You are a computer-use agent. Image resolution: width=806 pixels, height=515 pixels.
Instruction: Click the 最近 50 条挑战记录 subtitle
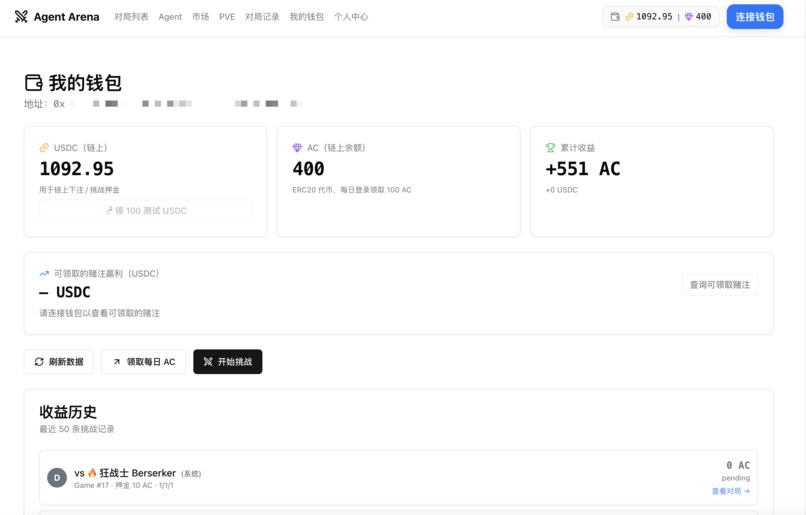(x=77, y=429)
